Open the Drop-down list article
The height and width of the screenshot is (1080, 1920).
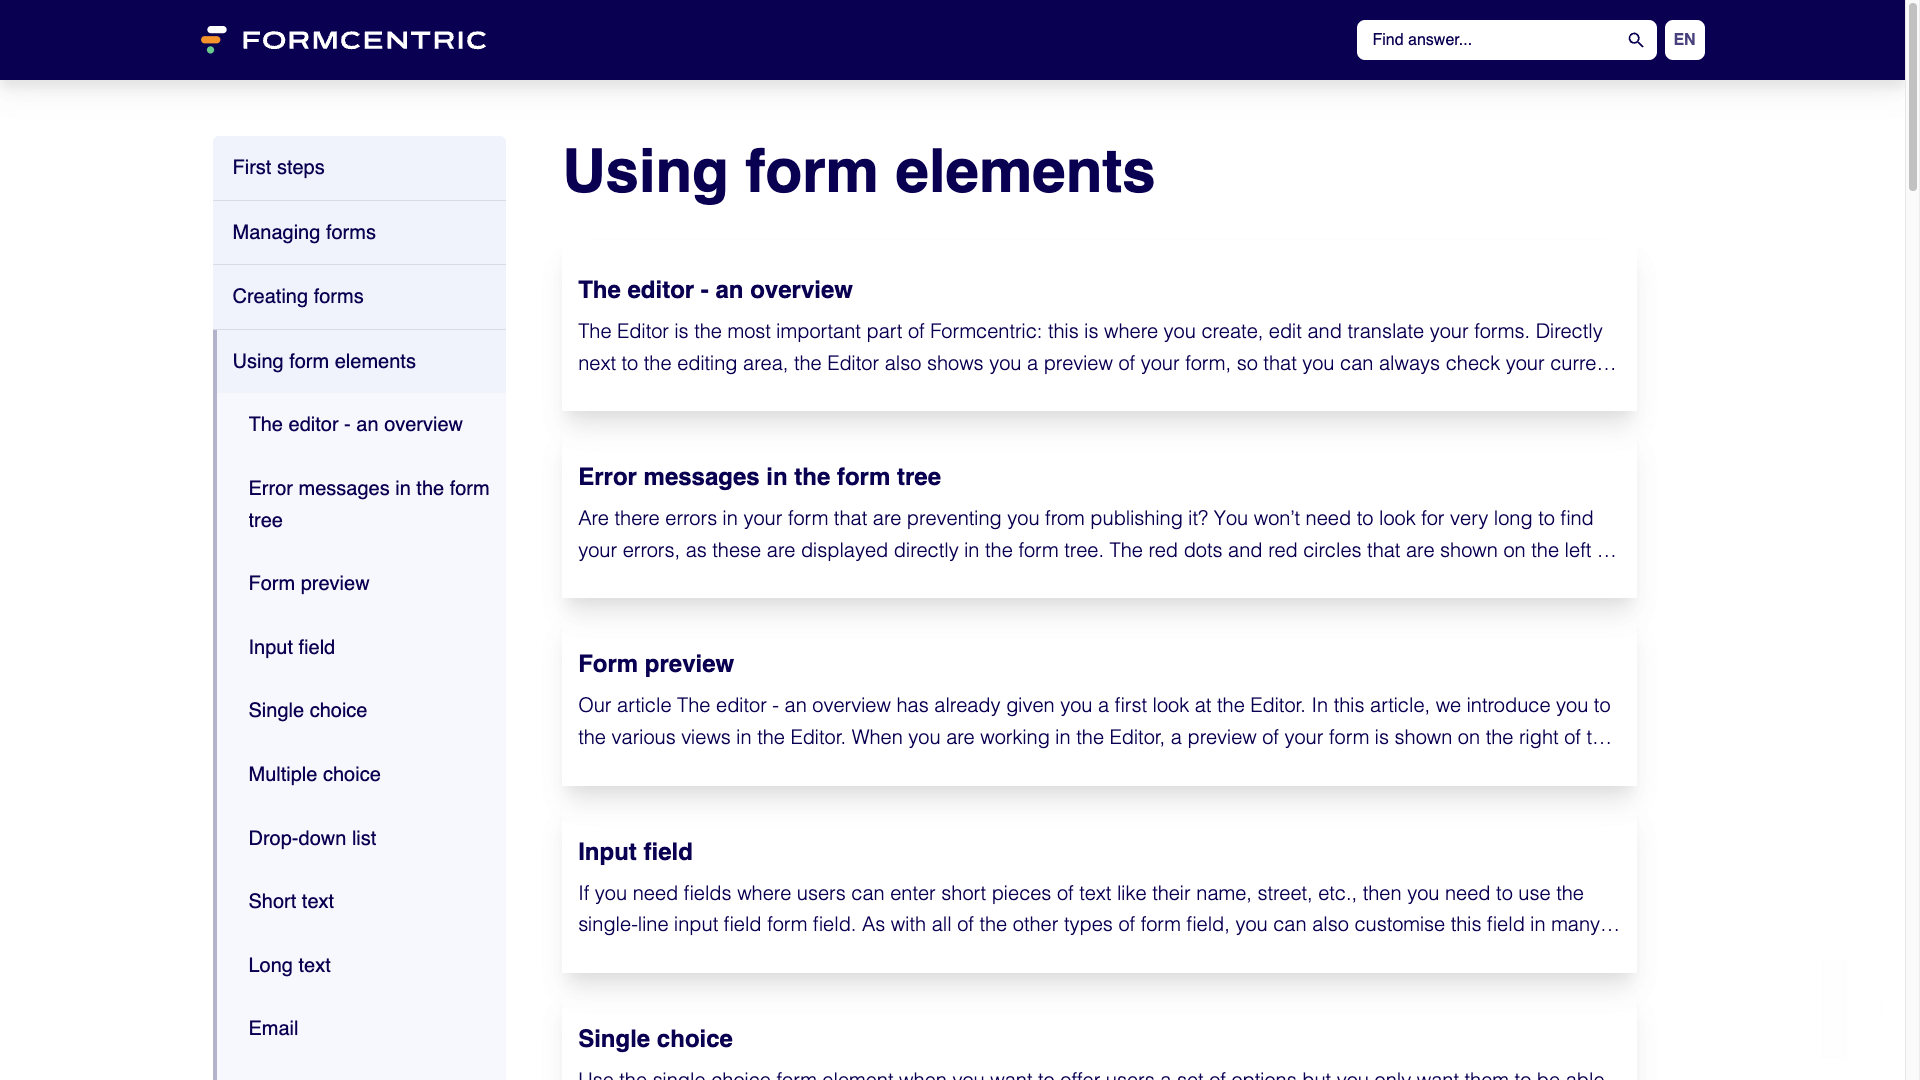311,838
